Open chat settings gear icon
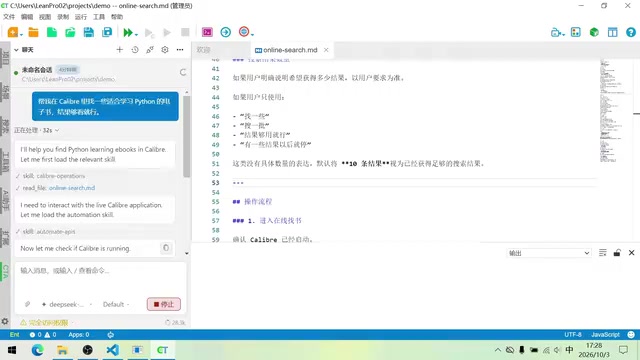640x360 pixels. pos(165,50)
